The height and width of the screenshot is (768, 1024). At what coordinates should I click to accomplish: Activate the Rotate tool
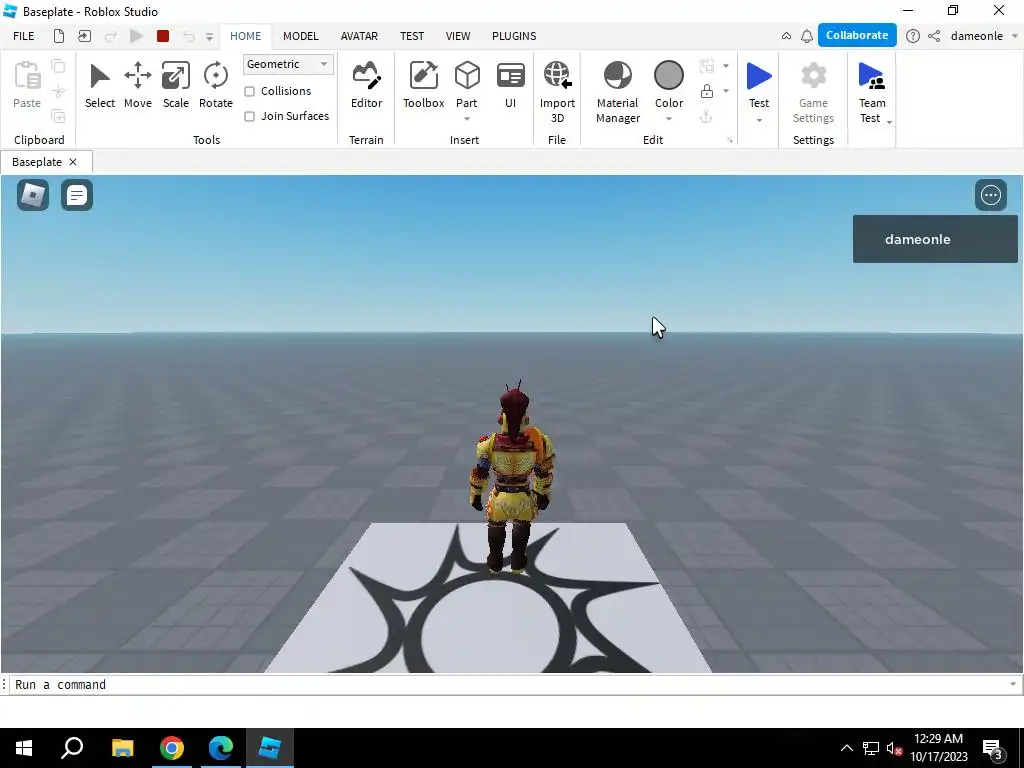click(216, 85)
